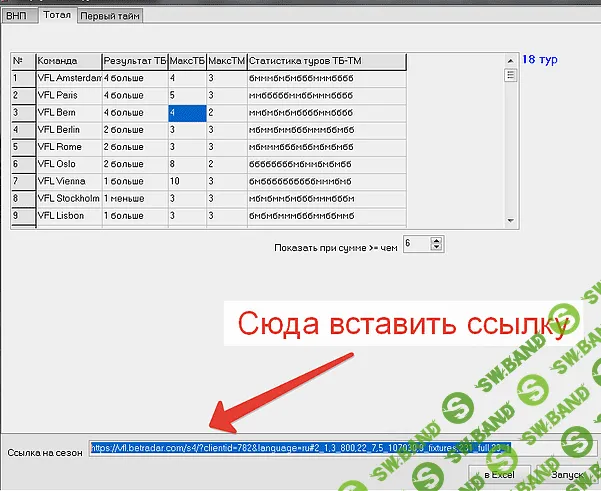Click Статистика туров ТБ-ТМ column header
This screenshot has height=491, width=601.
click(327, 61)
